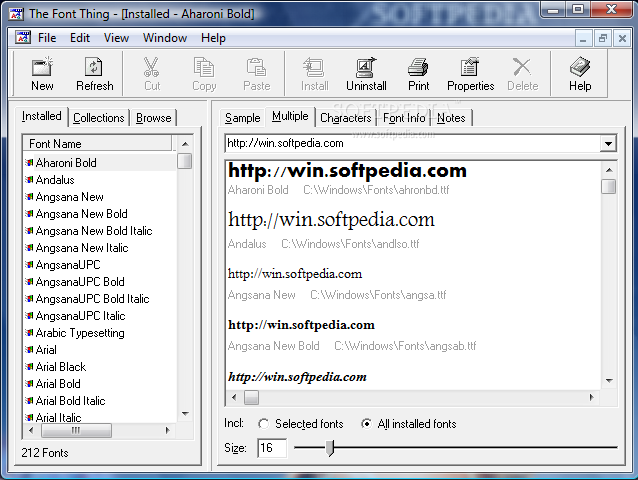Click preview pane scroll down arrow

coord(609,381)
